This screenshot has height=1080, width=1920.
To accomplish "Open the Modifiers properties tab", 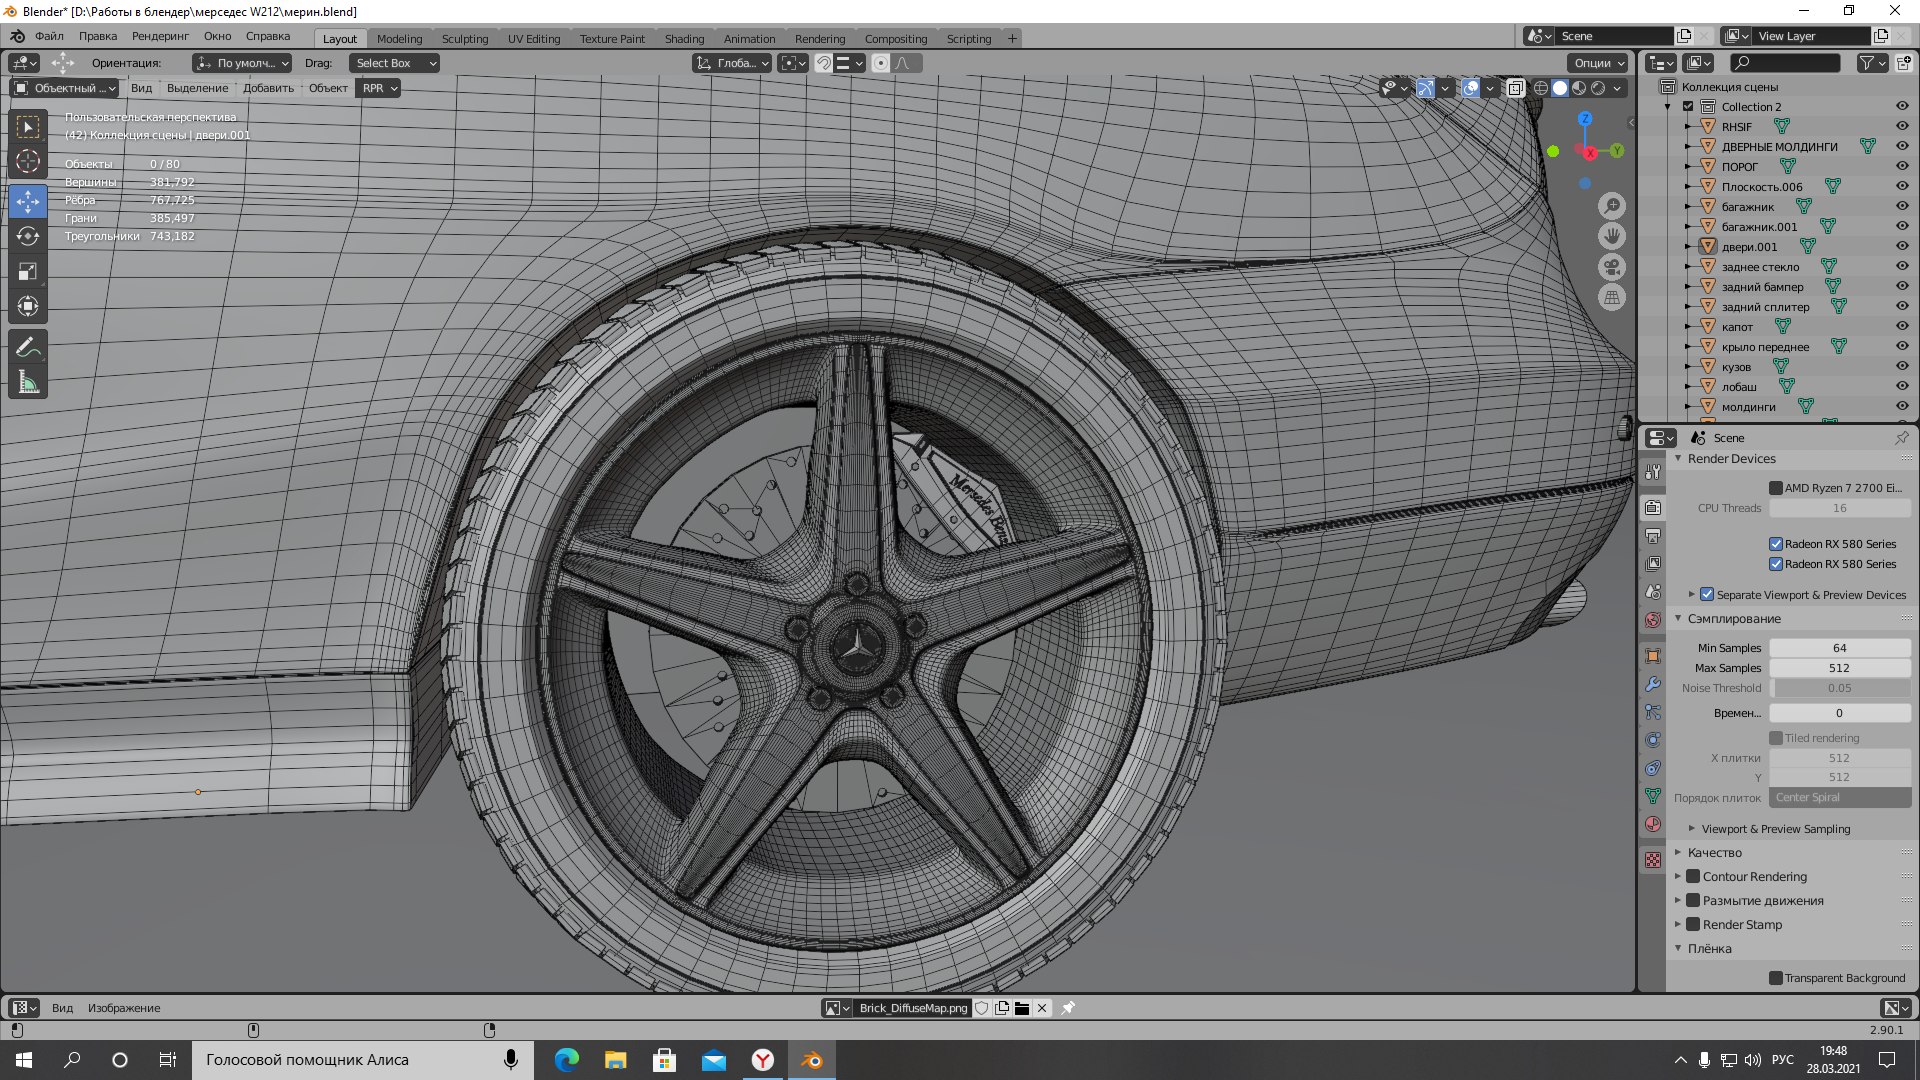I will point(1653,684).
